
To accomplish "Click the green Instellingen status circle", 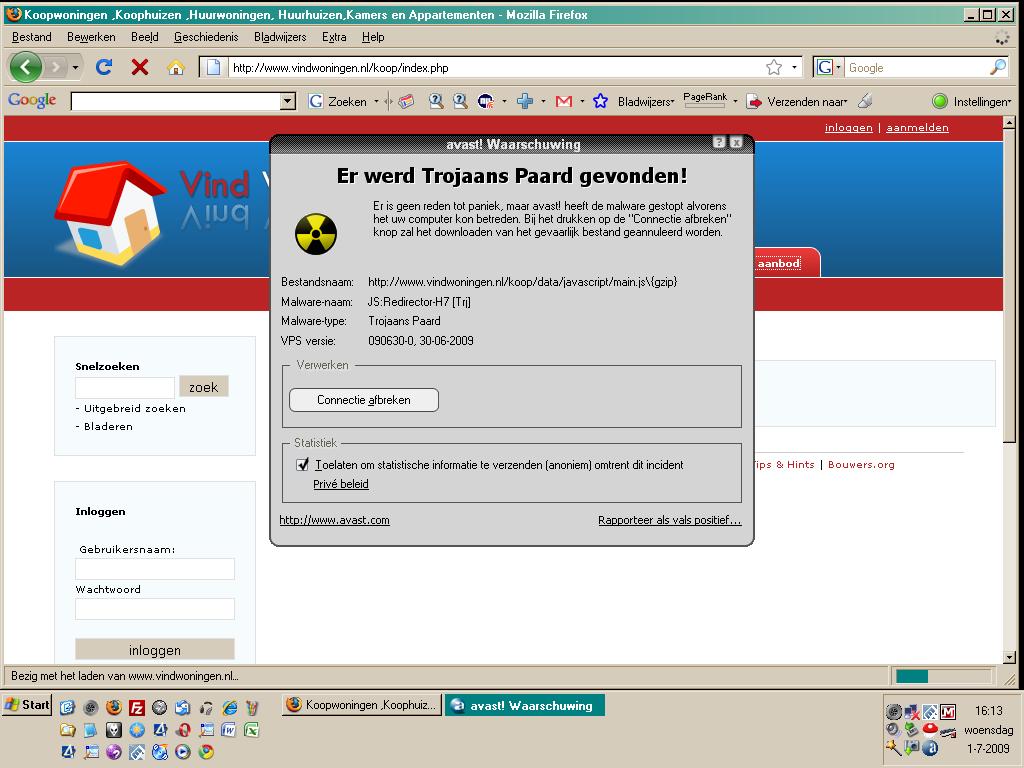I will coord(940,101).
